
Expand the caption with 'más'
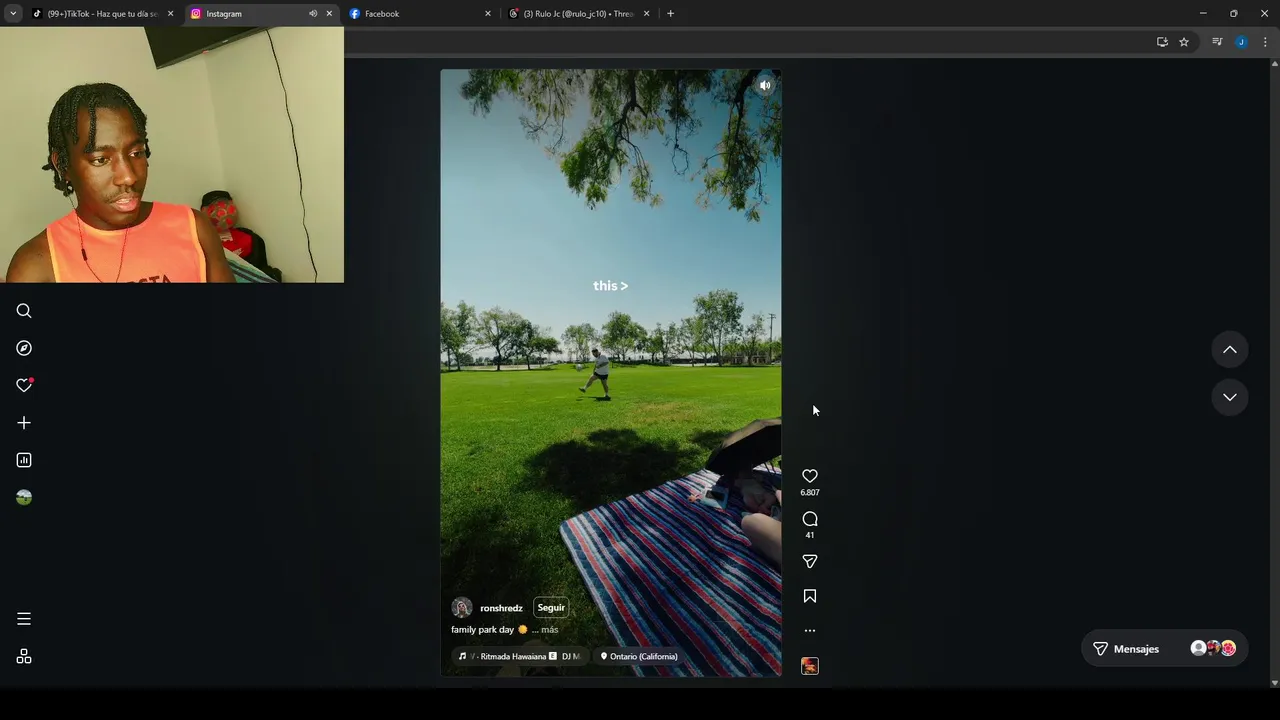(x=549, y=630)
